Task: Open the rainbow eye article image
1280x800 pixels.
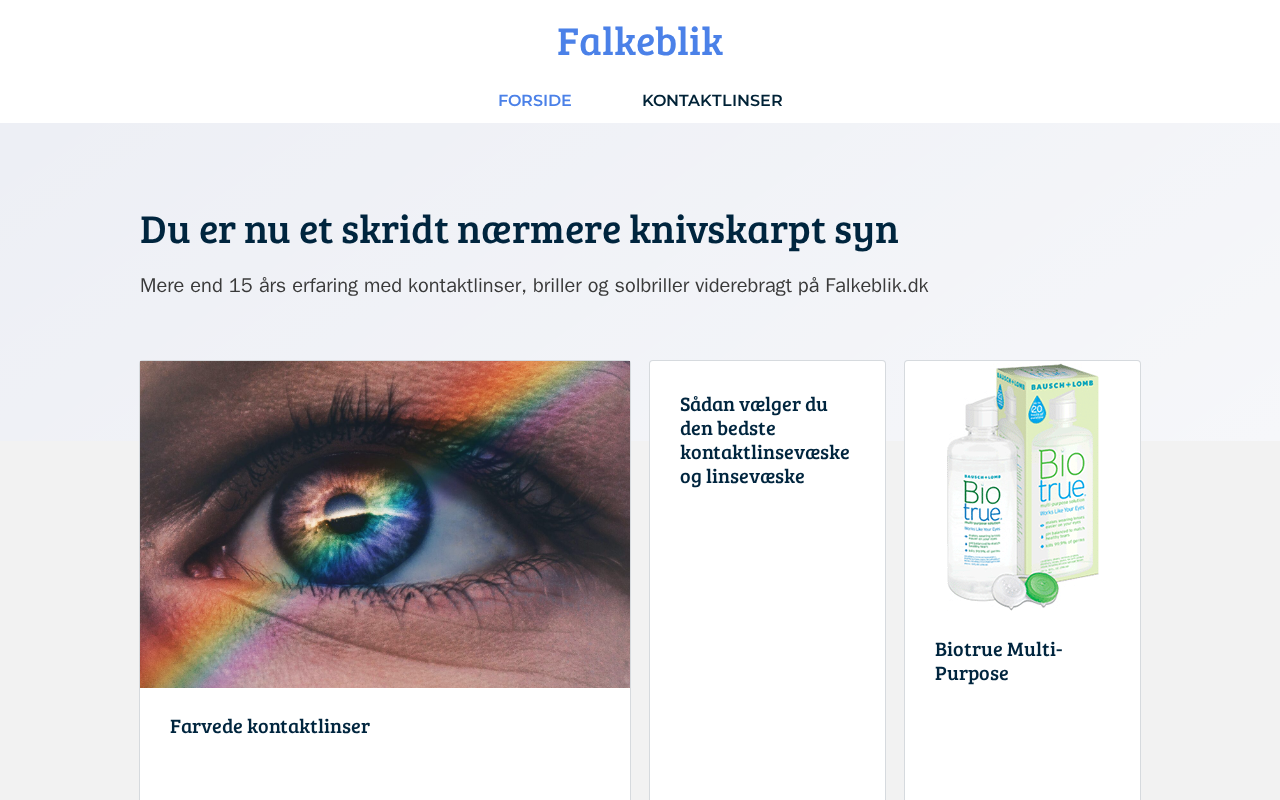Action: [x=385, y=524]
